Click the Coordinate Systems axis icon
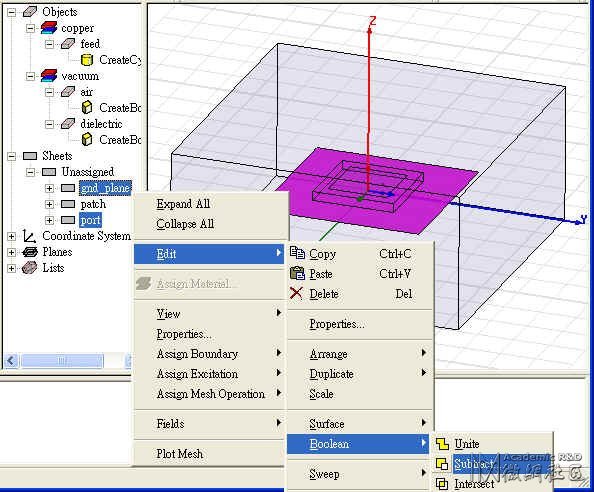The height and width of the screenshot is (492, 594). pyautogui.click(x=29, y=236)
